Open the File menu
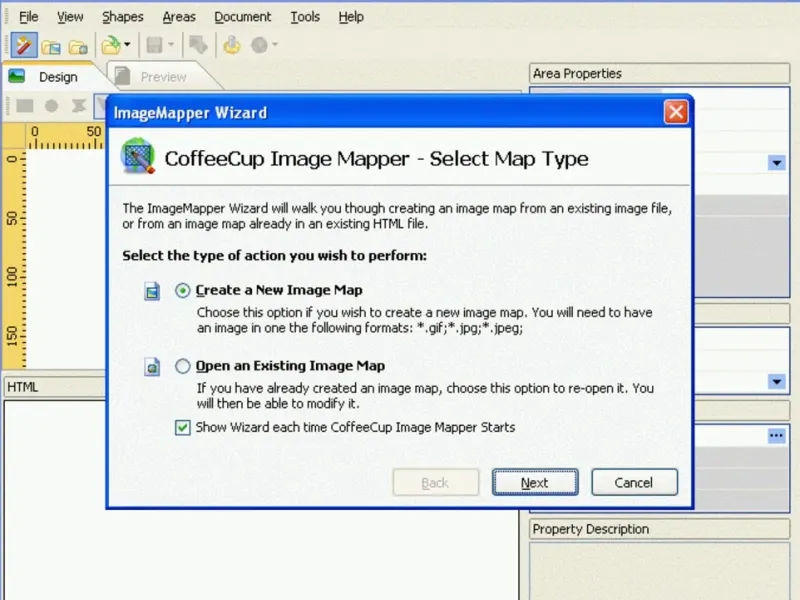This screenshot has width=800, height=600. [x=29, y=17]
